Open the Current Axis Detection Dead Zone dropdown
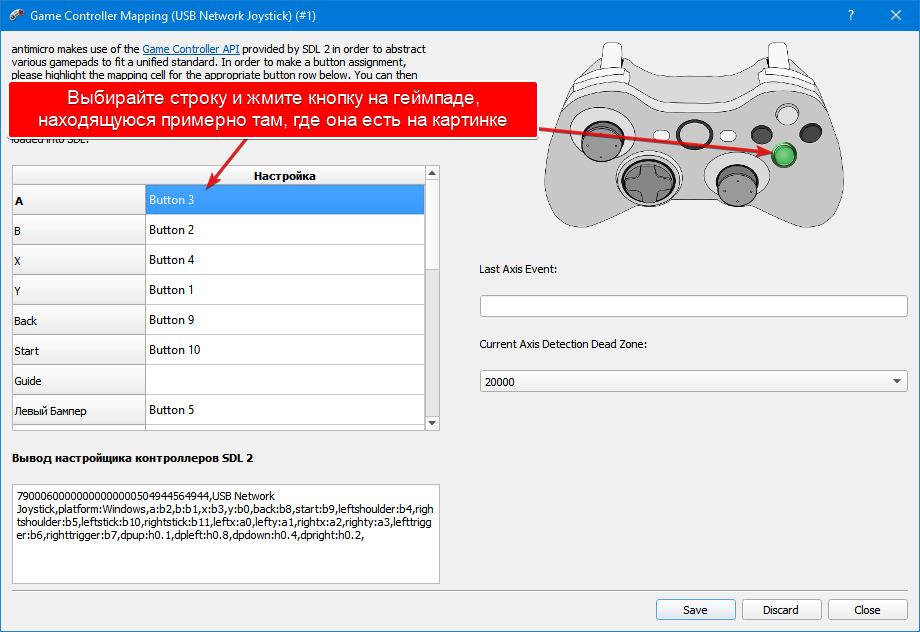Viewport: 920px width, 632px height. click(x=693, y=381)
